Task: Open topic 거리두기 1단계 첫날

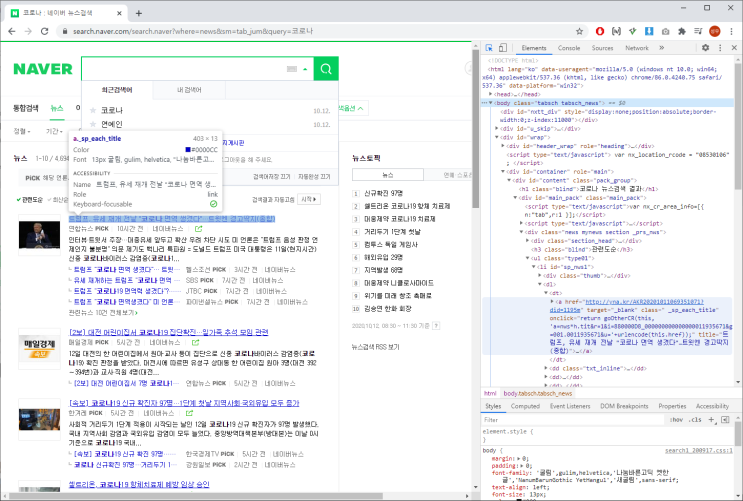Action: (x=392, y=232)
